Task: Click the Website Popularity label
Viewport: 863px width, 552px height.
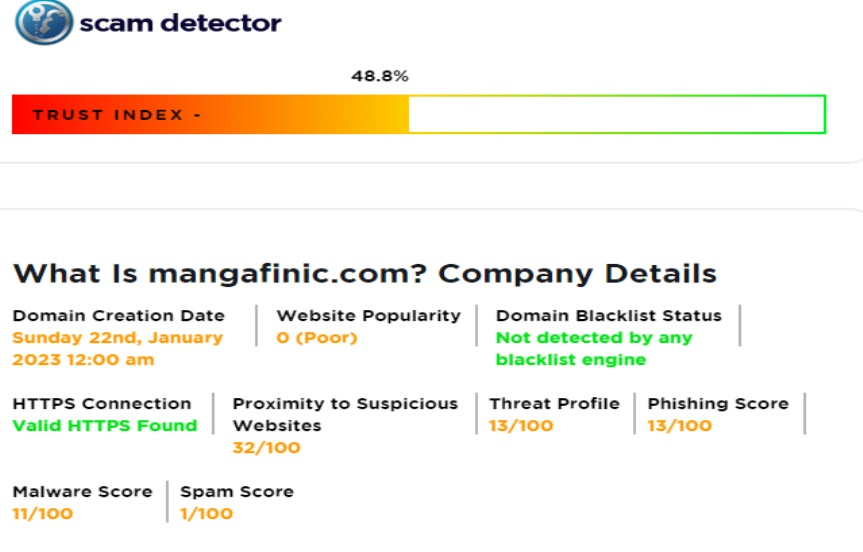Action: point(368,315)
